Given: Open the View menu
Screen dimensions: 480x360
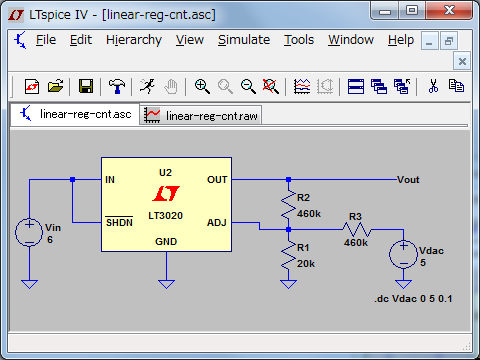Looking at the screenshot, I should 190,40.
